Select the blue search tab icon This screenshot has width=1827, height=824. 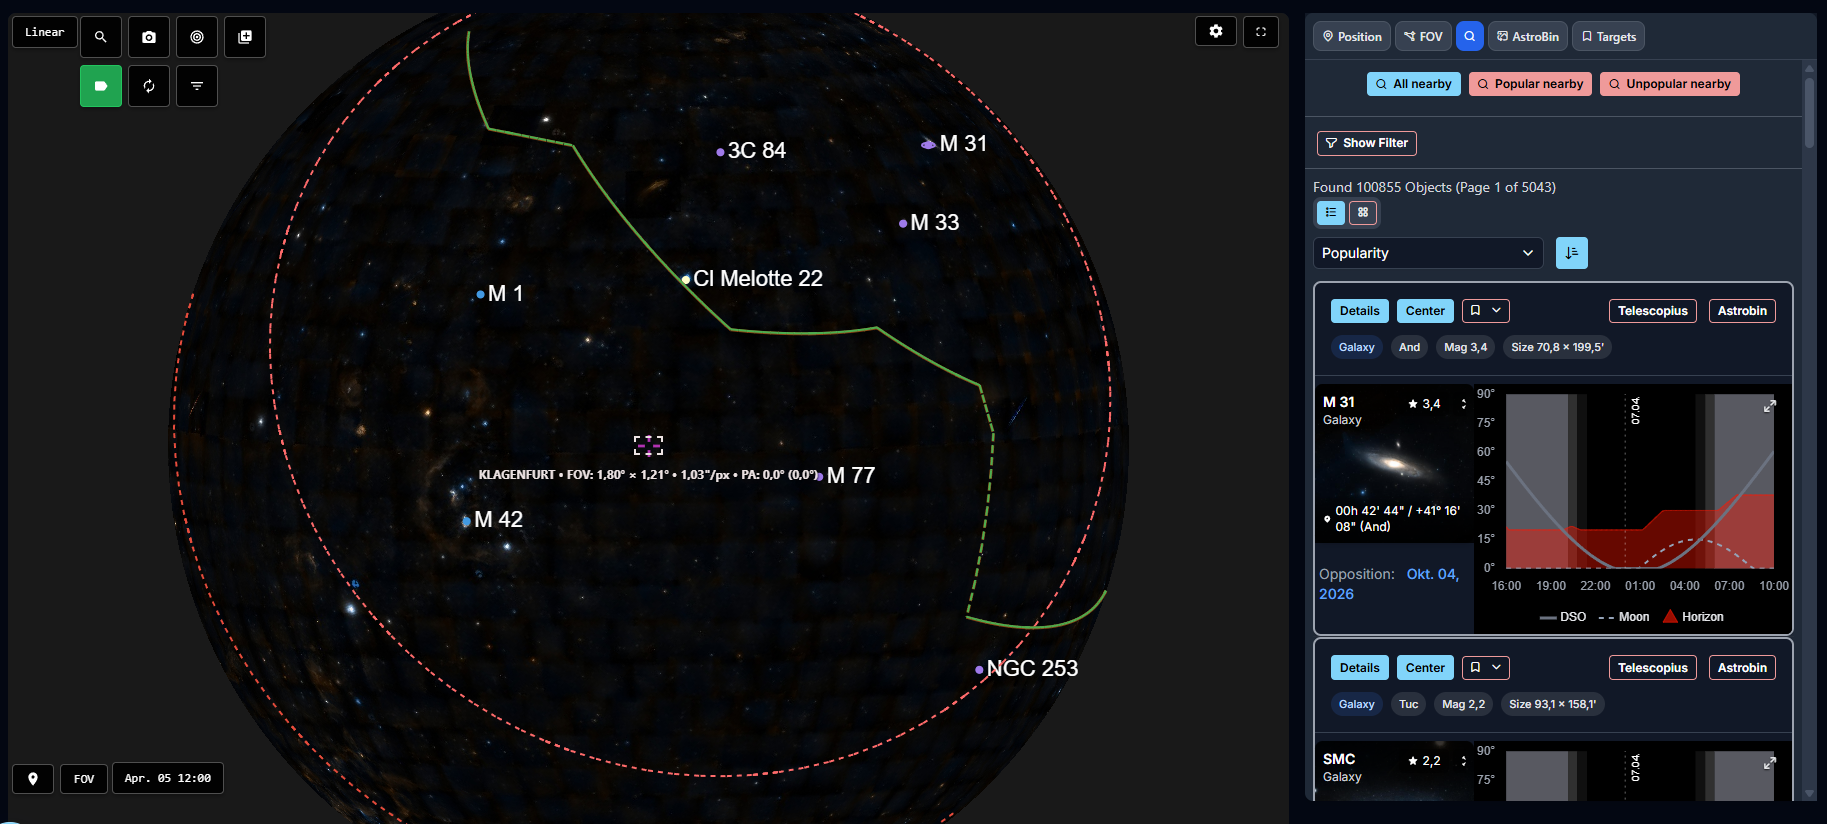pos(1470,37)
